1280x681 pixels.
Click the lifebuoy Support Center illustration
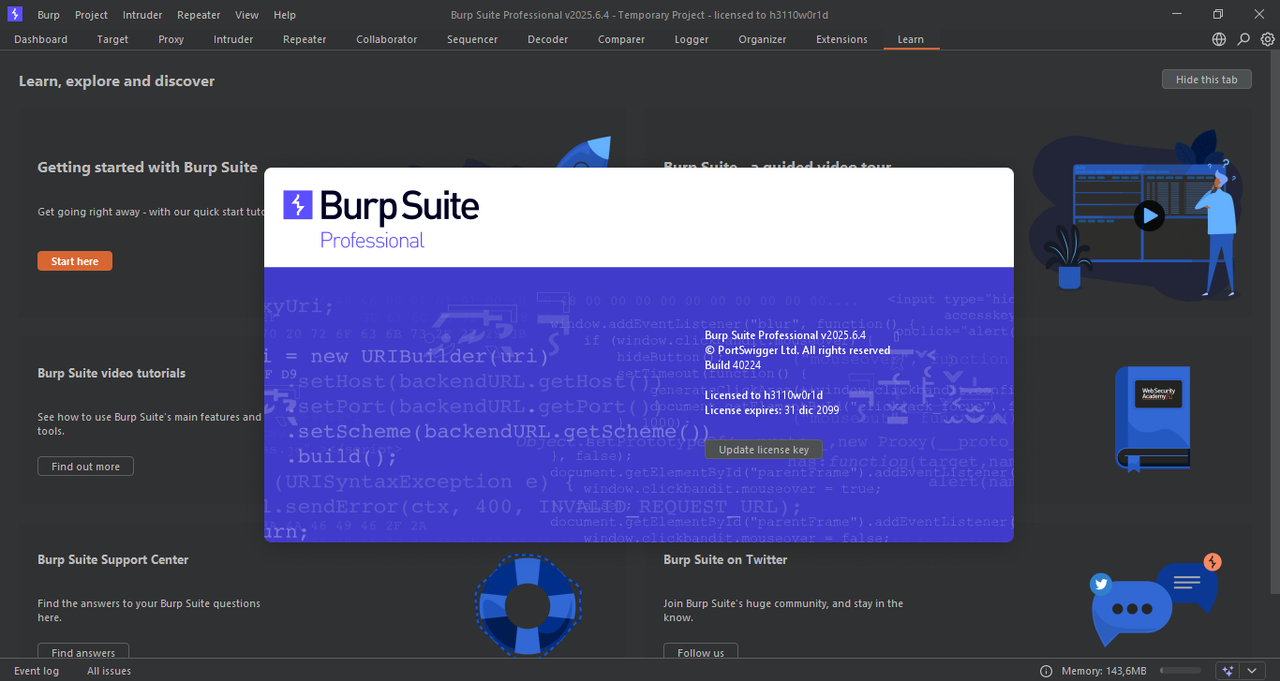(528, 605)
